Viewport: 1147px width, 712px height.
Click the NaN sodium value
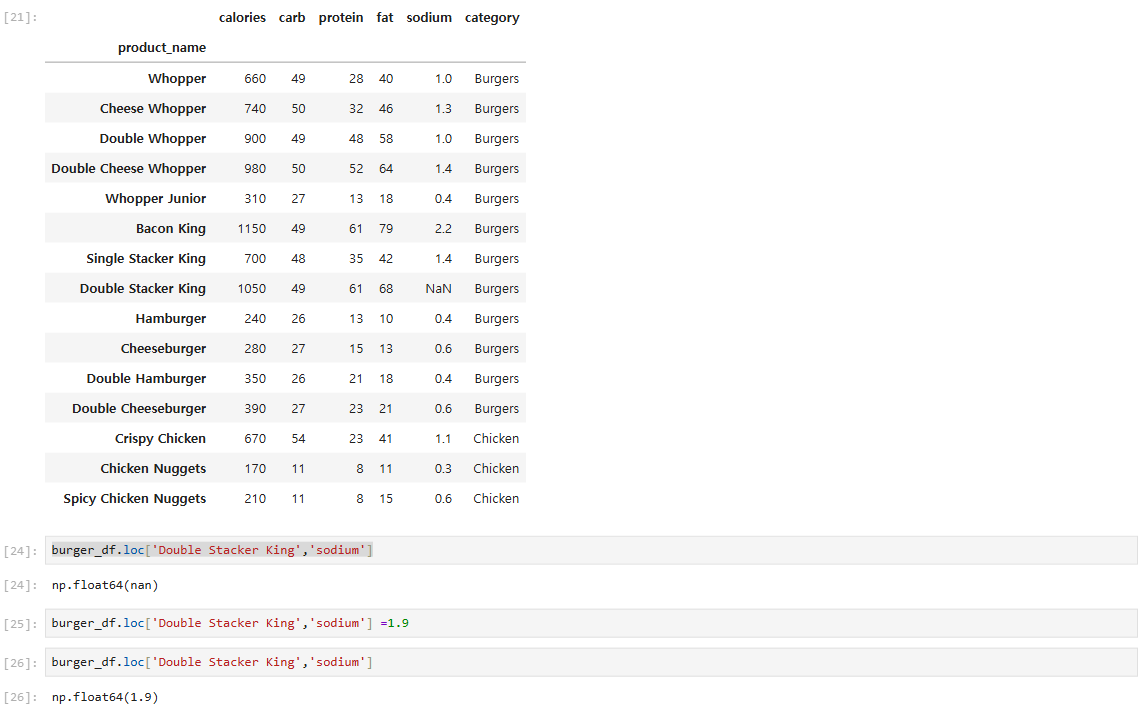(x=438, y=288)
